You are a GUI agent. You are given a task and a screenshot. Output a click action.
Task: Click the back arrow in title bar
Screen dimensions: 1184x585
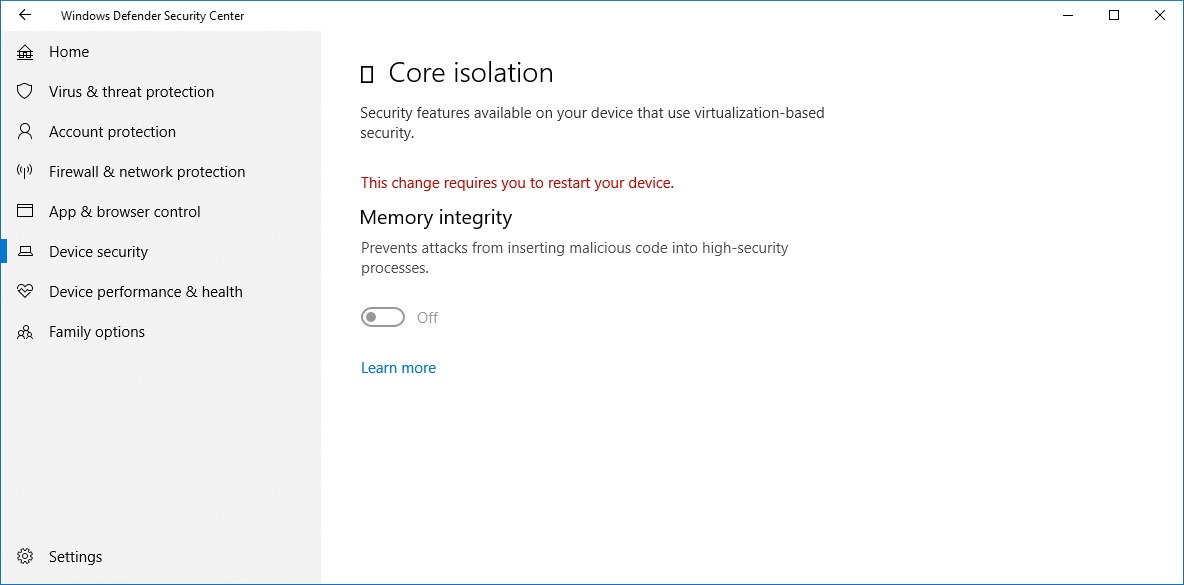25,15
